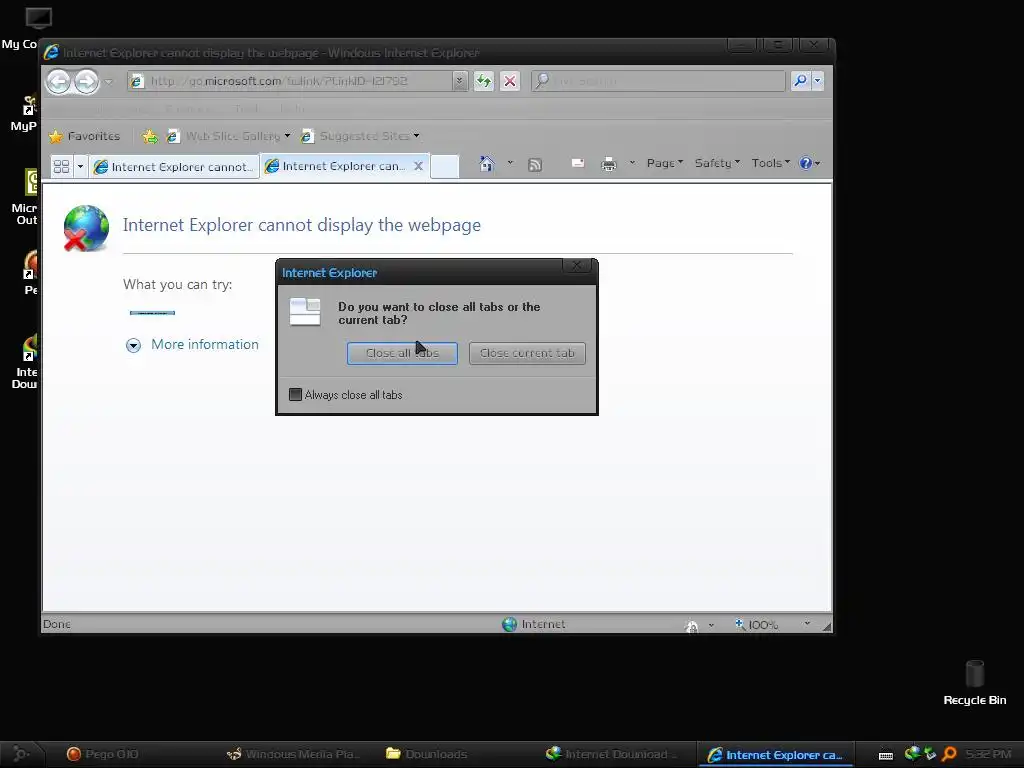Click the Close current tab button
Screen dimensions: 1024x768
527,353
